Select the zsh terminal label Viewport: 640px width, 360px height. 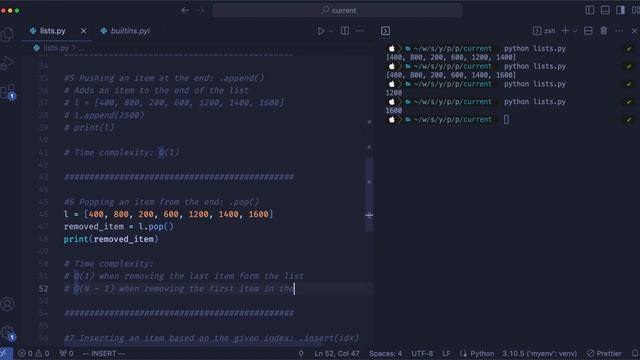pyautogui.click(x=544, y=31)
